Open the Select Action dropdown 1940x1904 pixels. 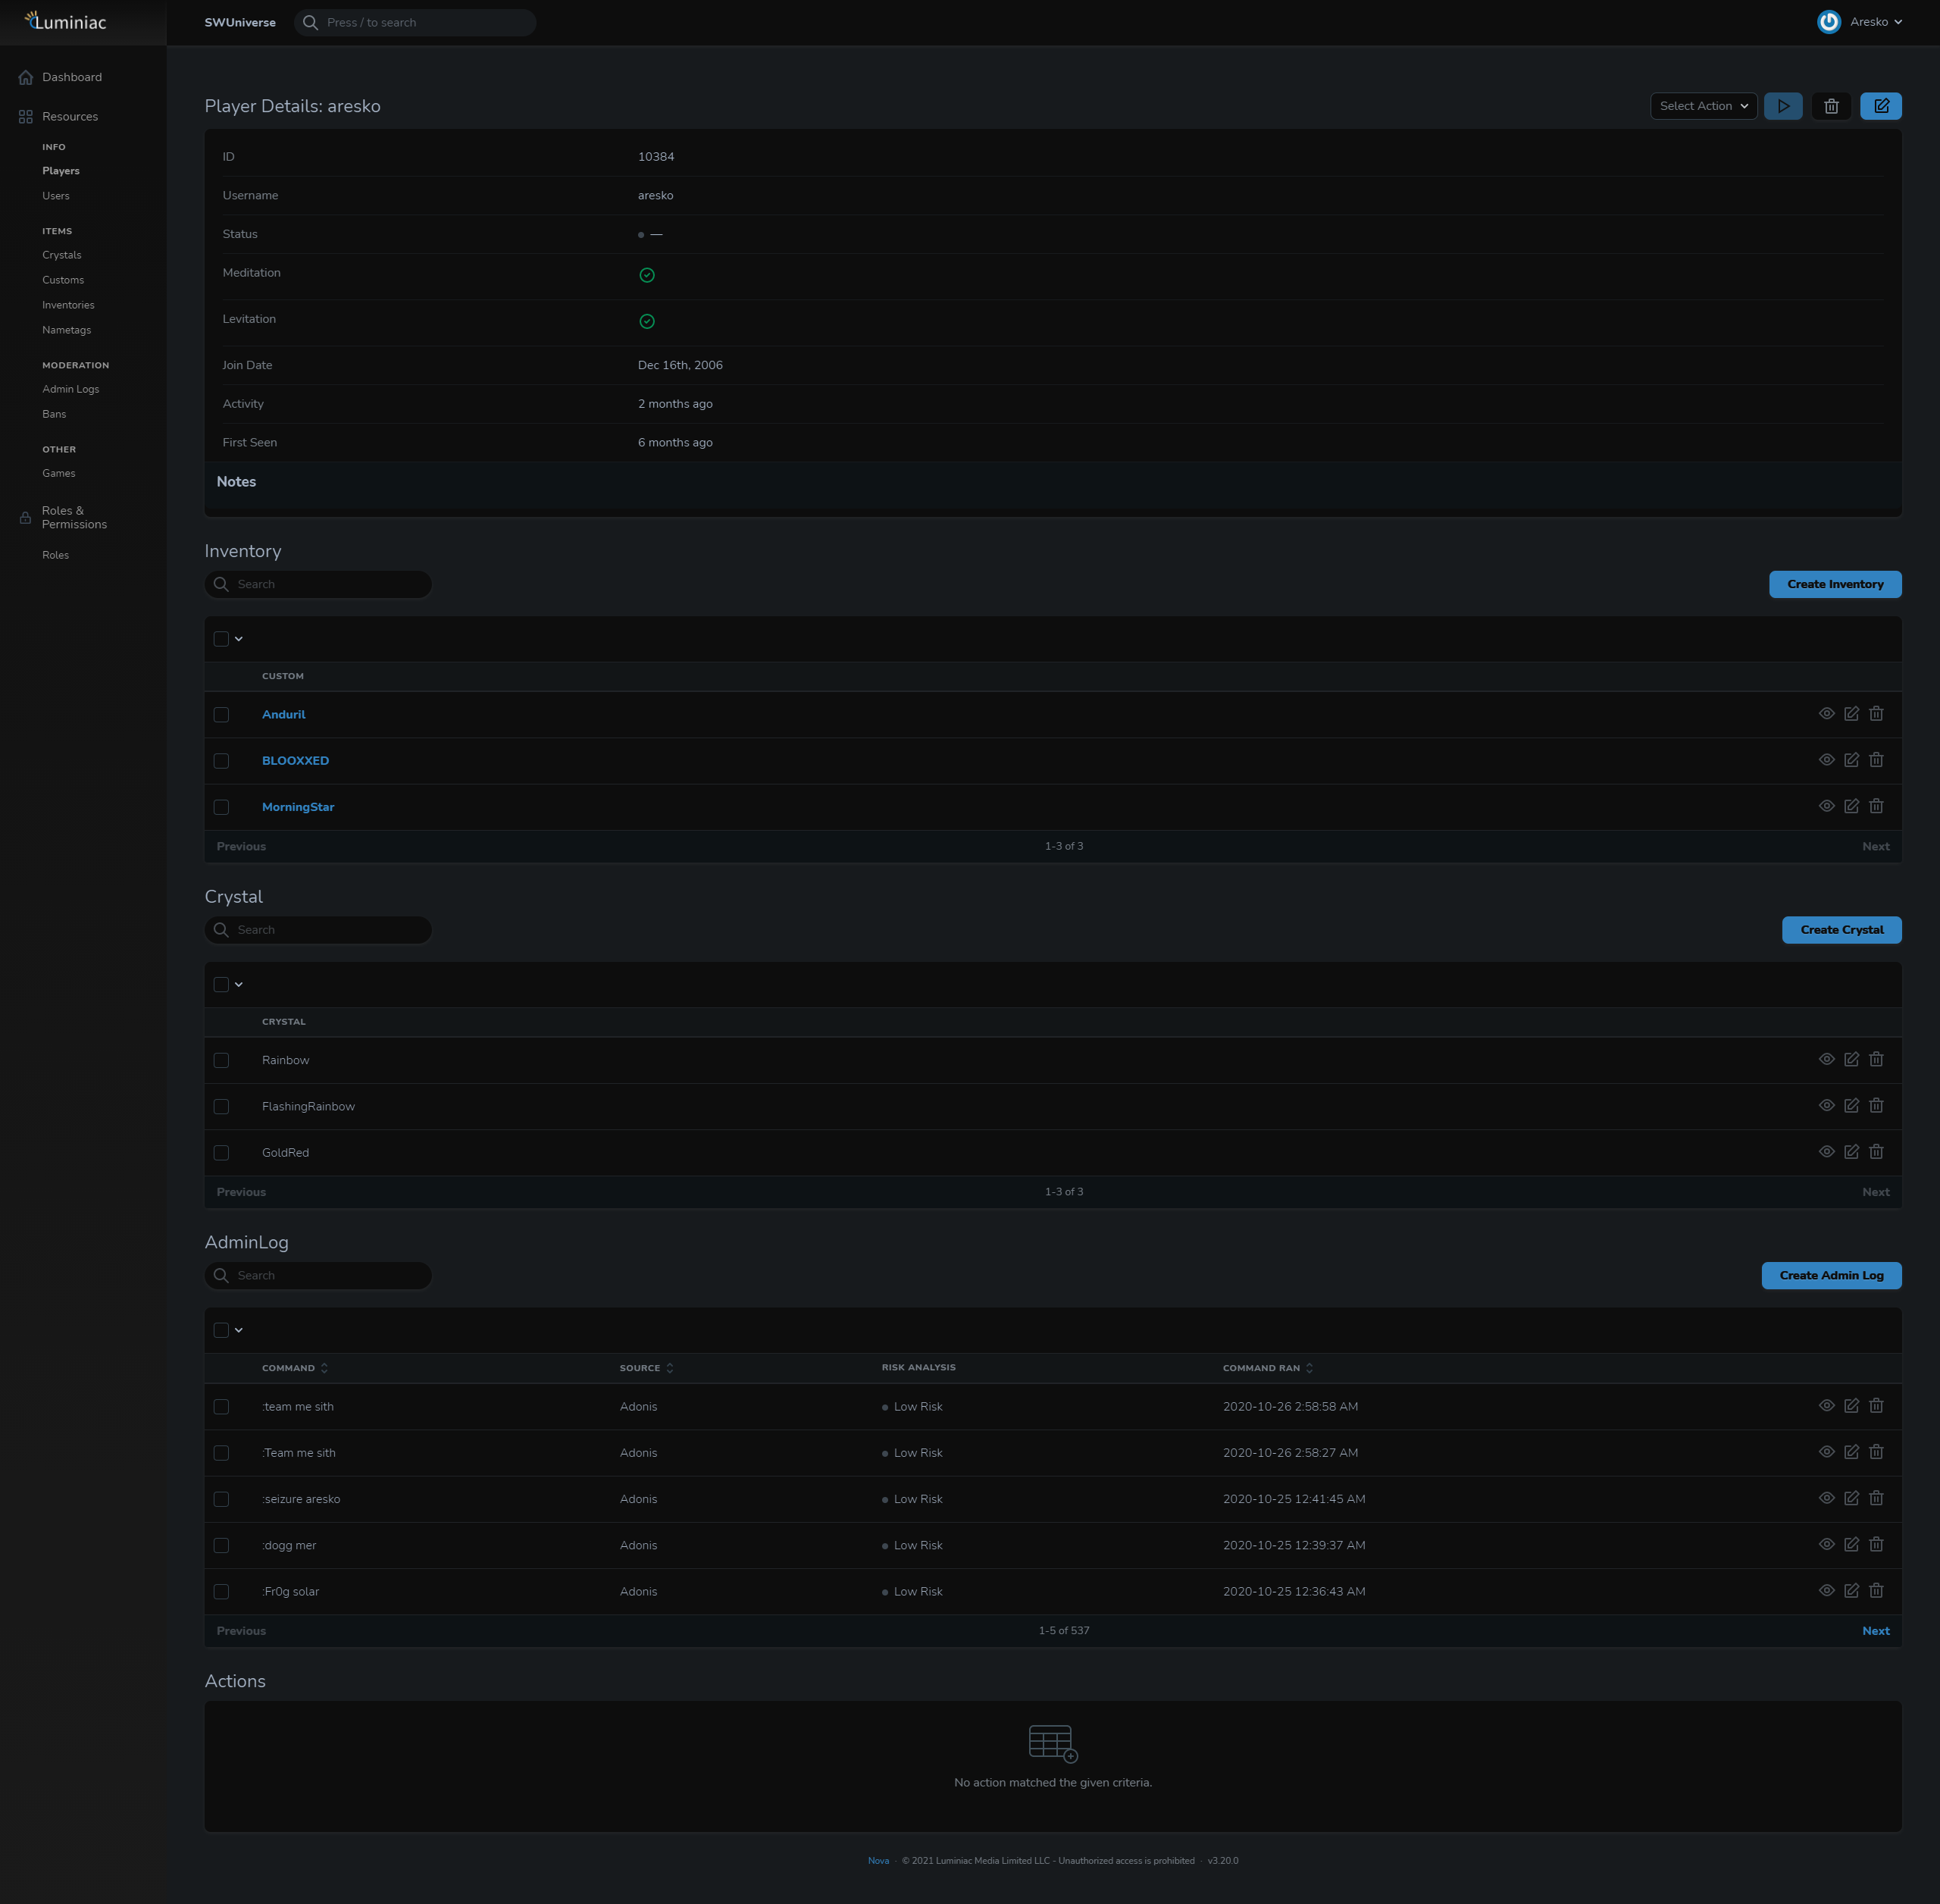click(x=1703, y=106)
